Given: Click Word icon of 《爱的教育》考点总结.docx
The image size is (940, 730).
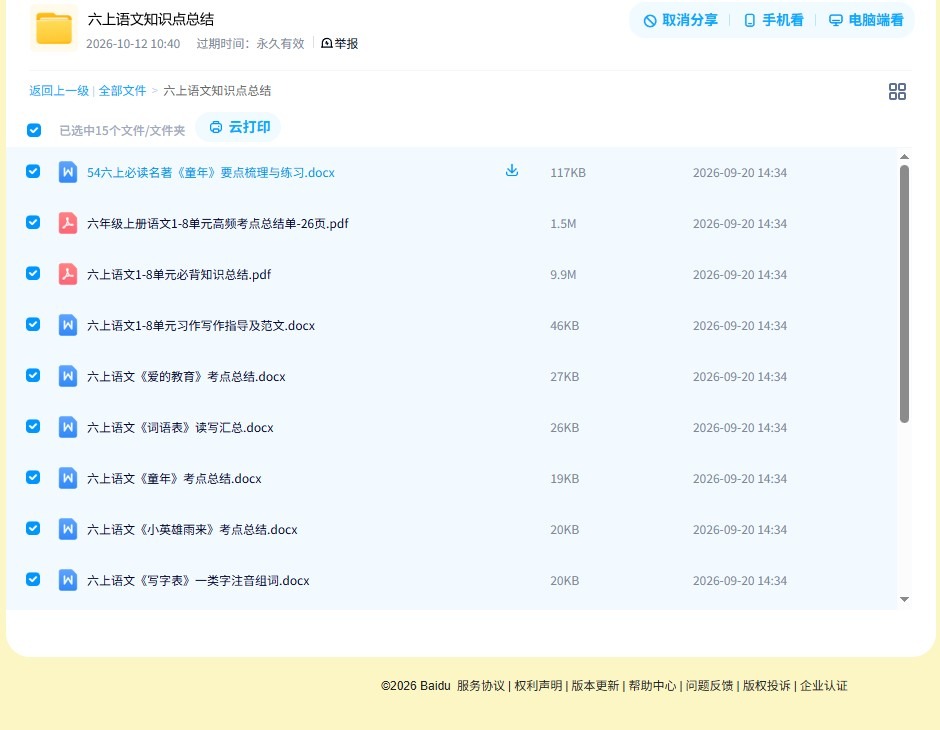Looking at the screenshot, I should click(x=68, y=376).
